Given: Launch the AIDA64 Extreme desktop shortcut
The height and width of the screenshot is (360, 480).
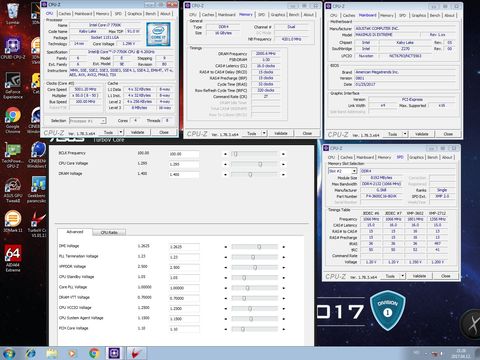Looking at the screenshot, I should 13,258.
